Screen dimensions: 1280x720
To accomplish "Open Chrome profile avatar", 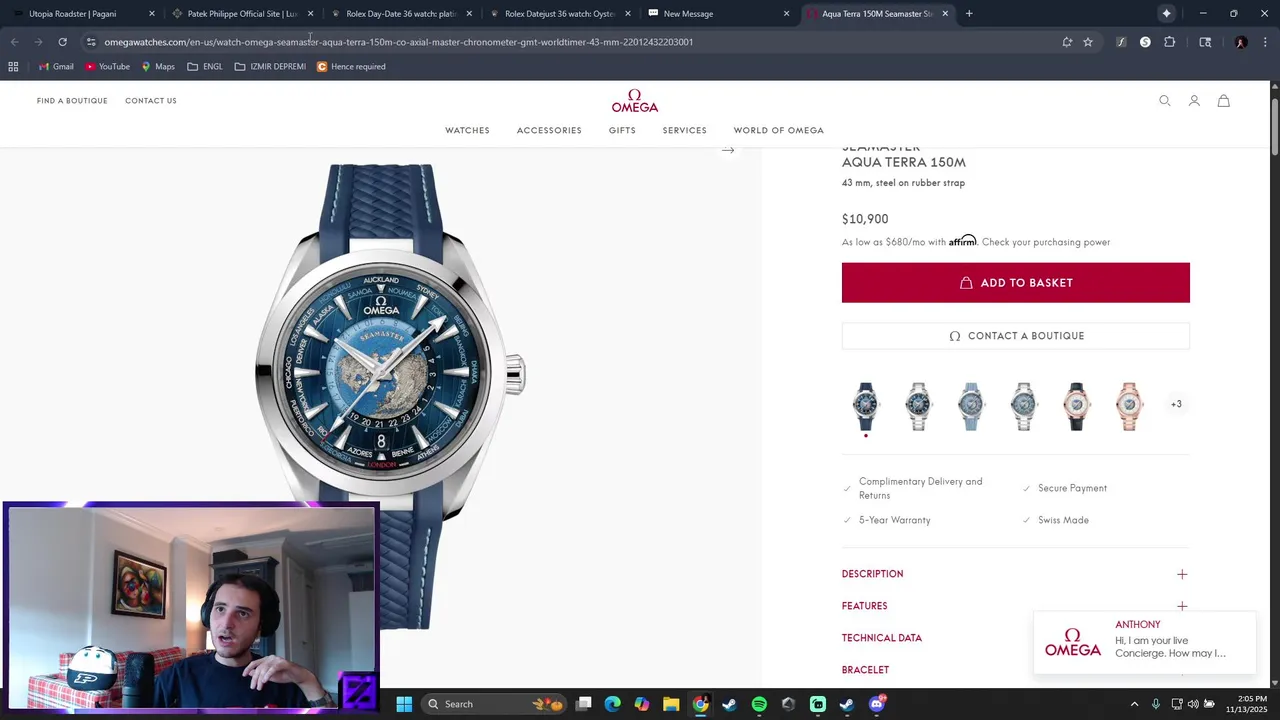I will point(1241,42).
